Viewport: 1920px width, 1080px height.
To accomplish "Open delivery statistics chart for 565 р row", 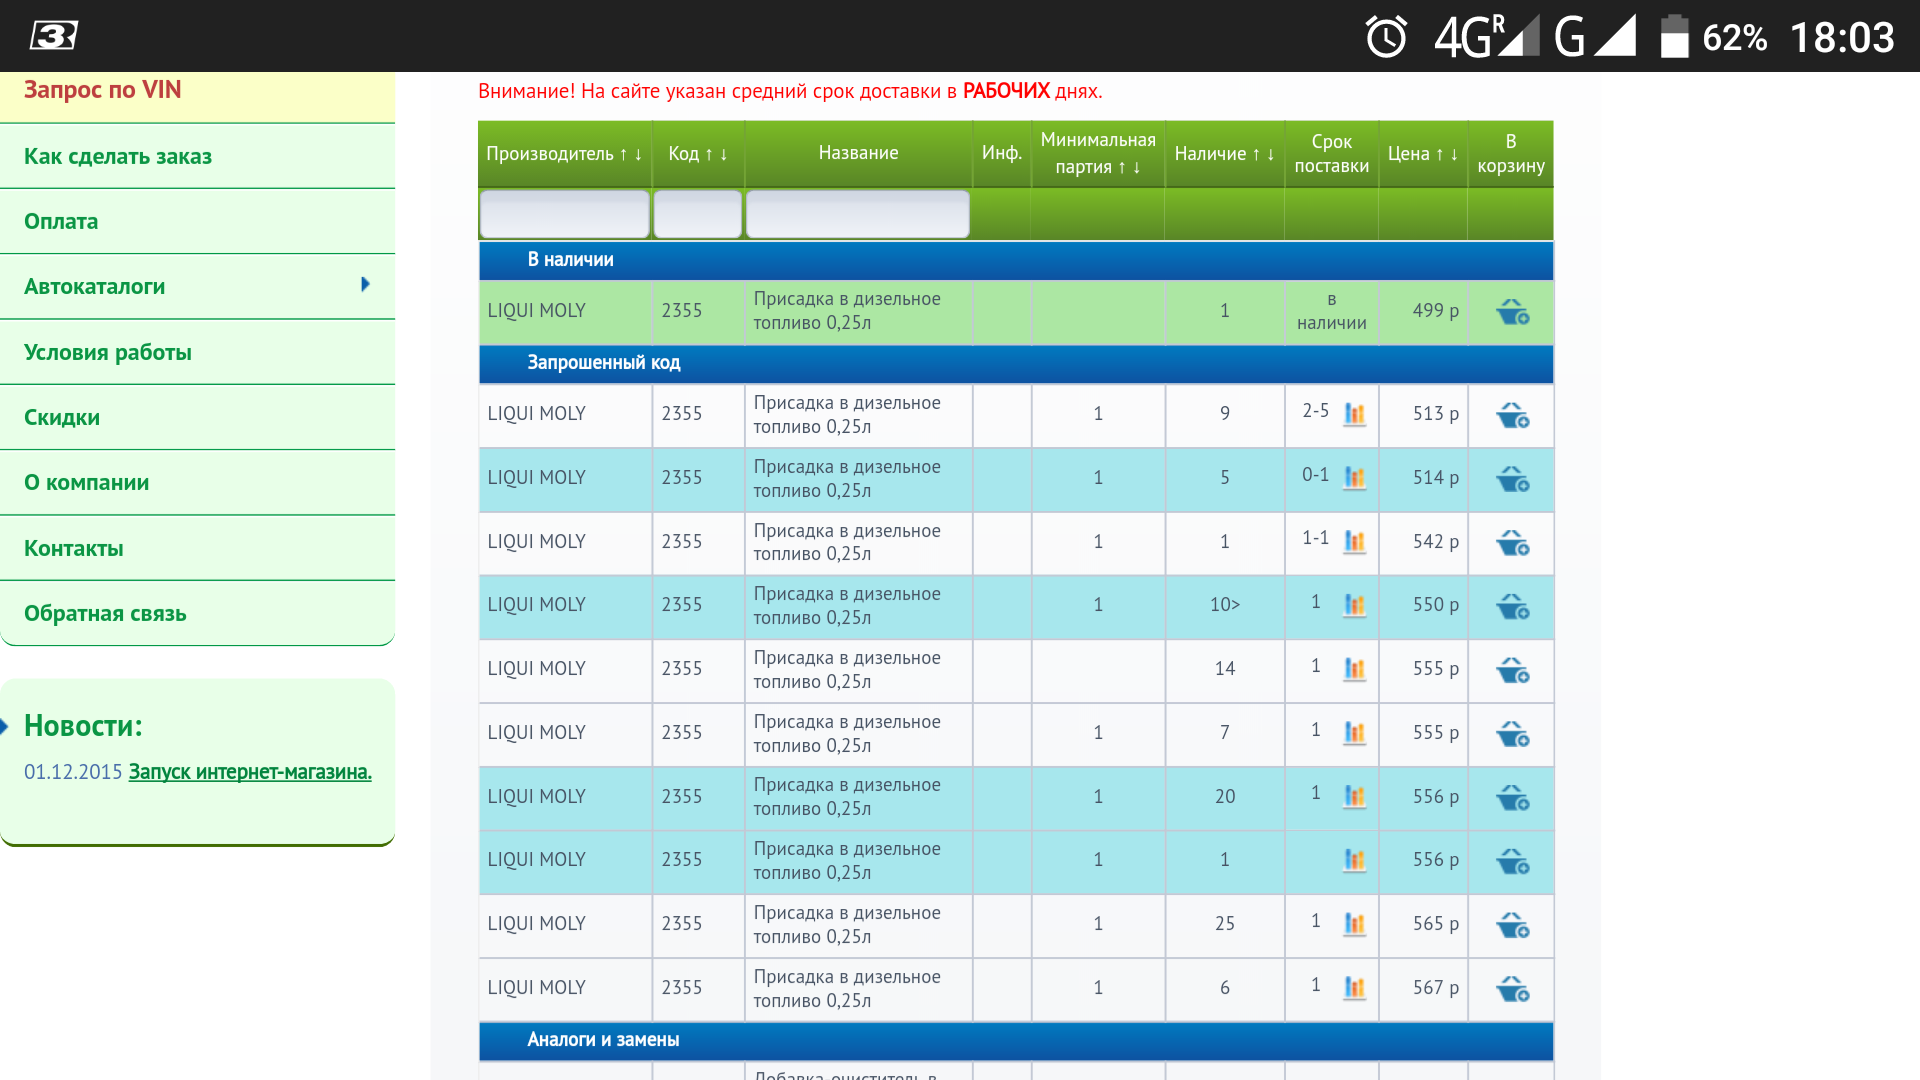I will pyautogui.click(x=1354, y=924).
